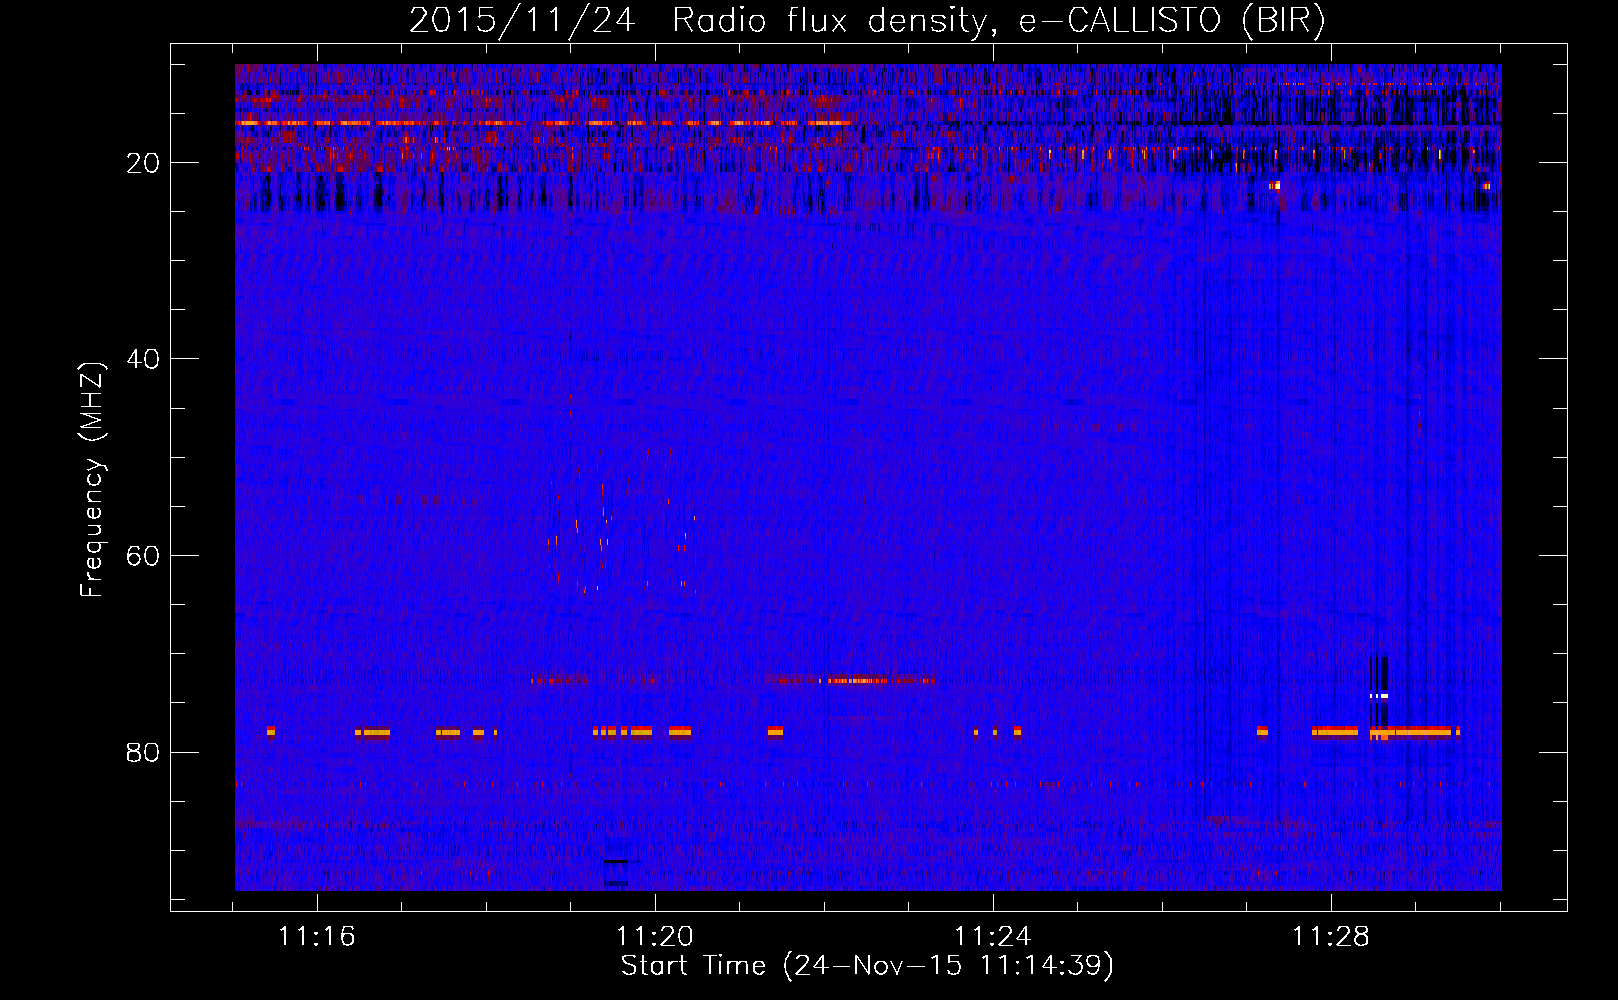Click the 11:24 time tick label
The height and width of the screenshot is (1000, 1618).
[x=993, y=937]
